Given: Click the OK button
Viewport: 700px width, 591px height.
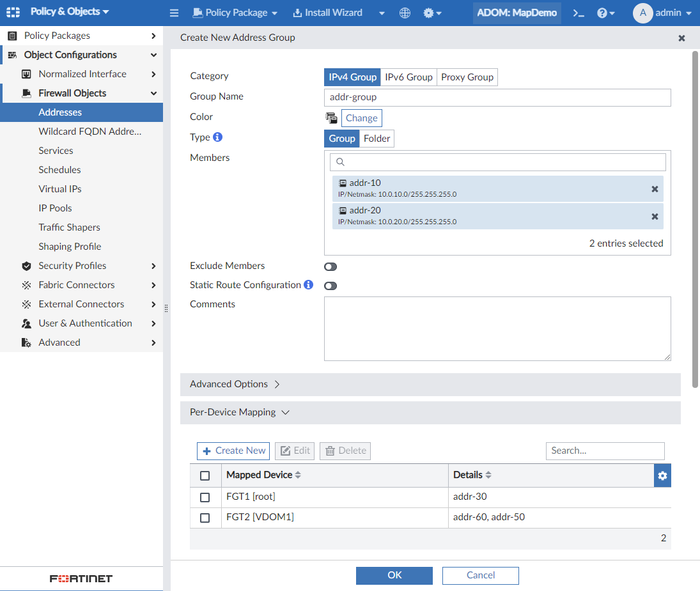Looking at the screenshot, I should coord(394,575).
